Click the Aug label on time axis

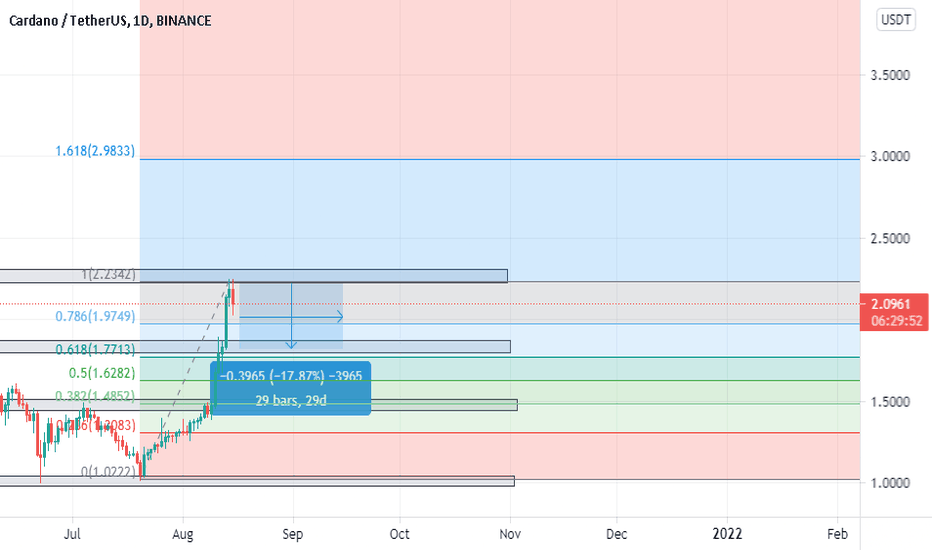pos(183,534)
